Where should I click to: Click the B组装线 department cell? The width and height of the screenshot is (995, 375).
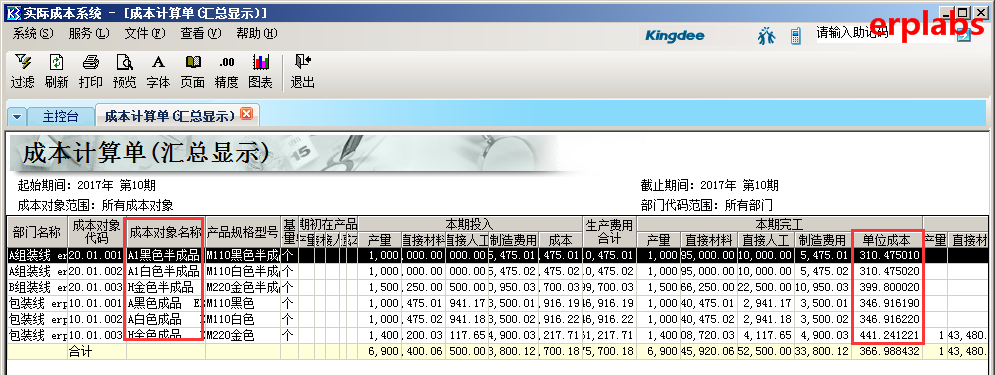(x=36, y=287)
